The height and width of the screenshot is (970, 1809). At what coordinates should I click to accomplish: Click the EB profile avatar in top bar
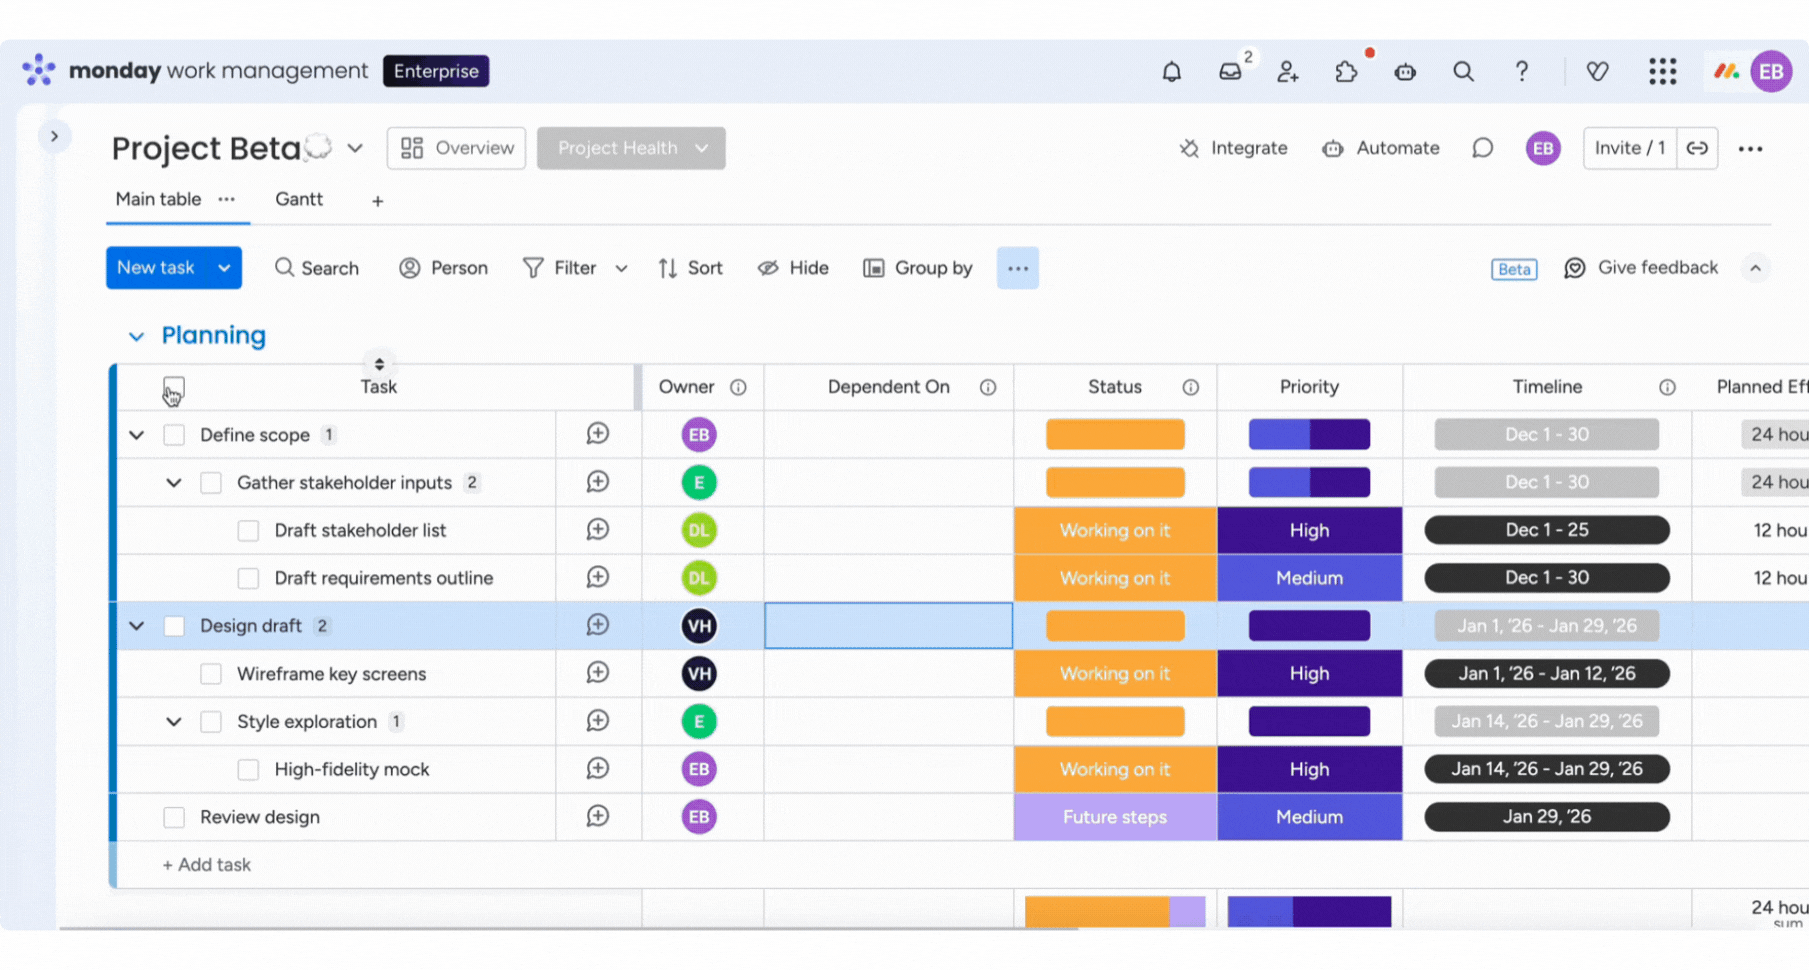tap(1771, 72)
